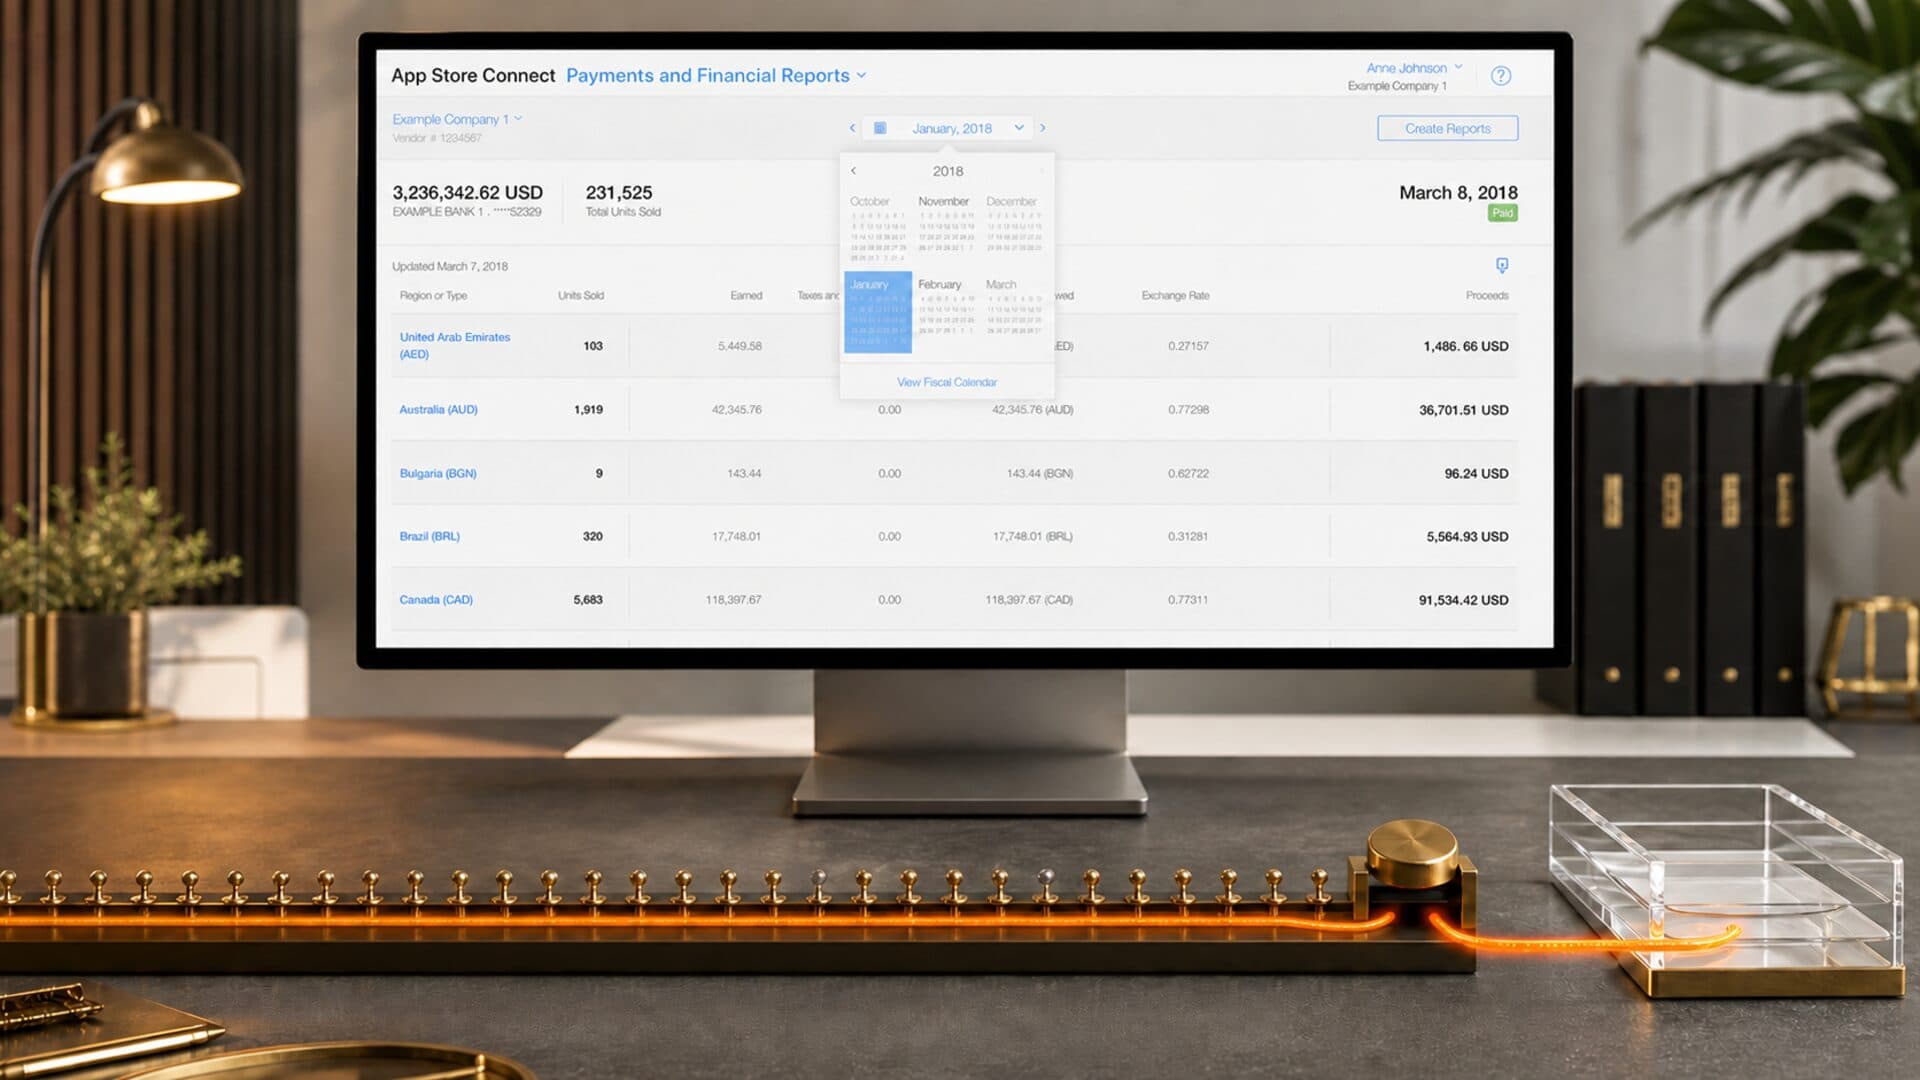
Task: Click the 17,748.01 (BRL) owed amount
Action: pos(1032,536)
